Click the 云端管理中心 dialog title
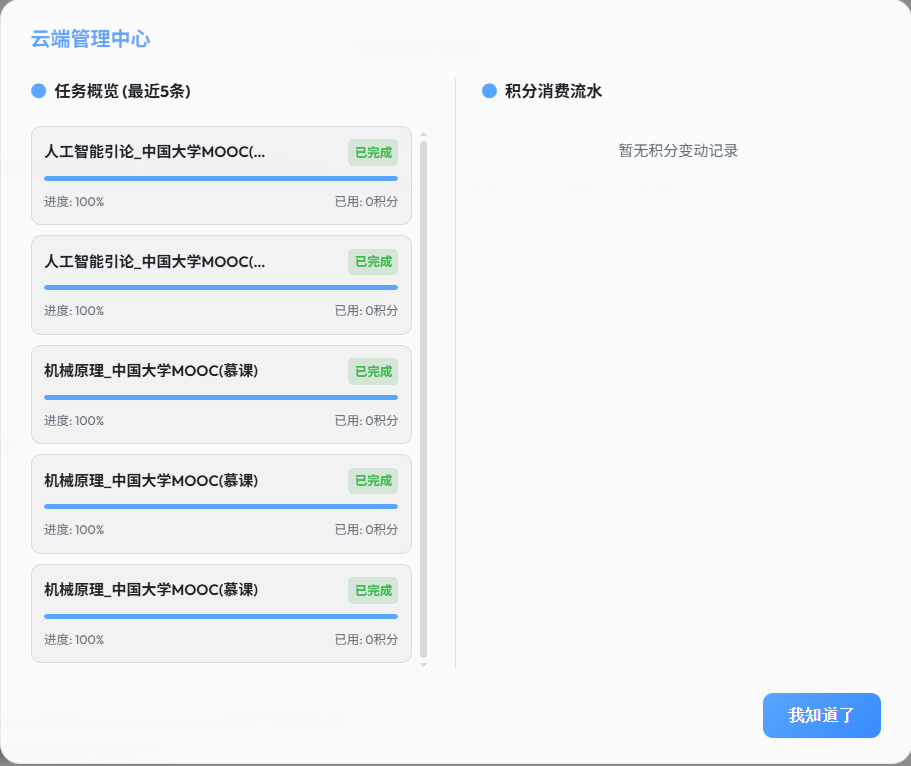This screenshot has height=766, width=911. pos(91,39)
